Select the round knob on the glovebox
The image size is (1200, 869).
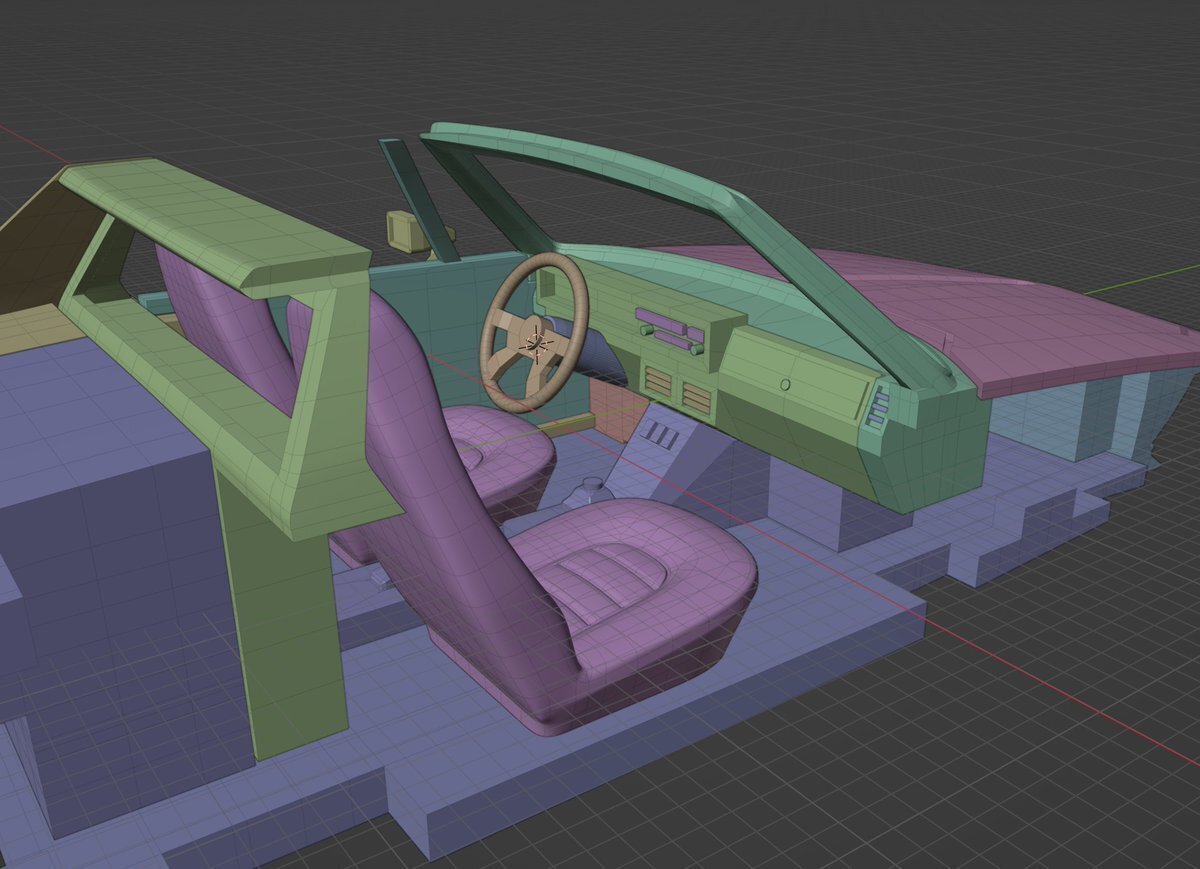coord(785,384)
